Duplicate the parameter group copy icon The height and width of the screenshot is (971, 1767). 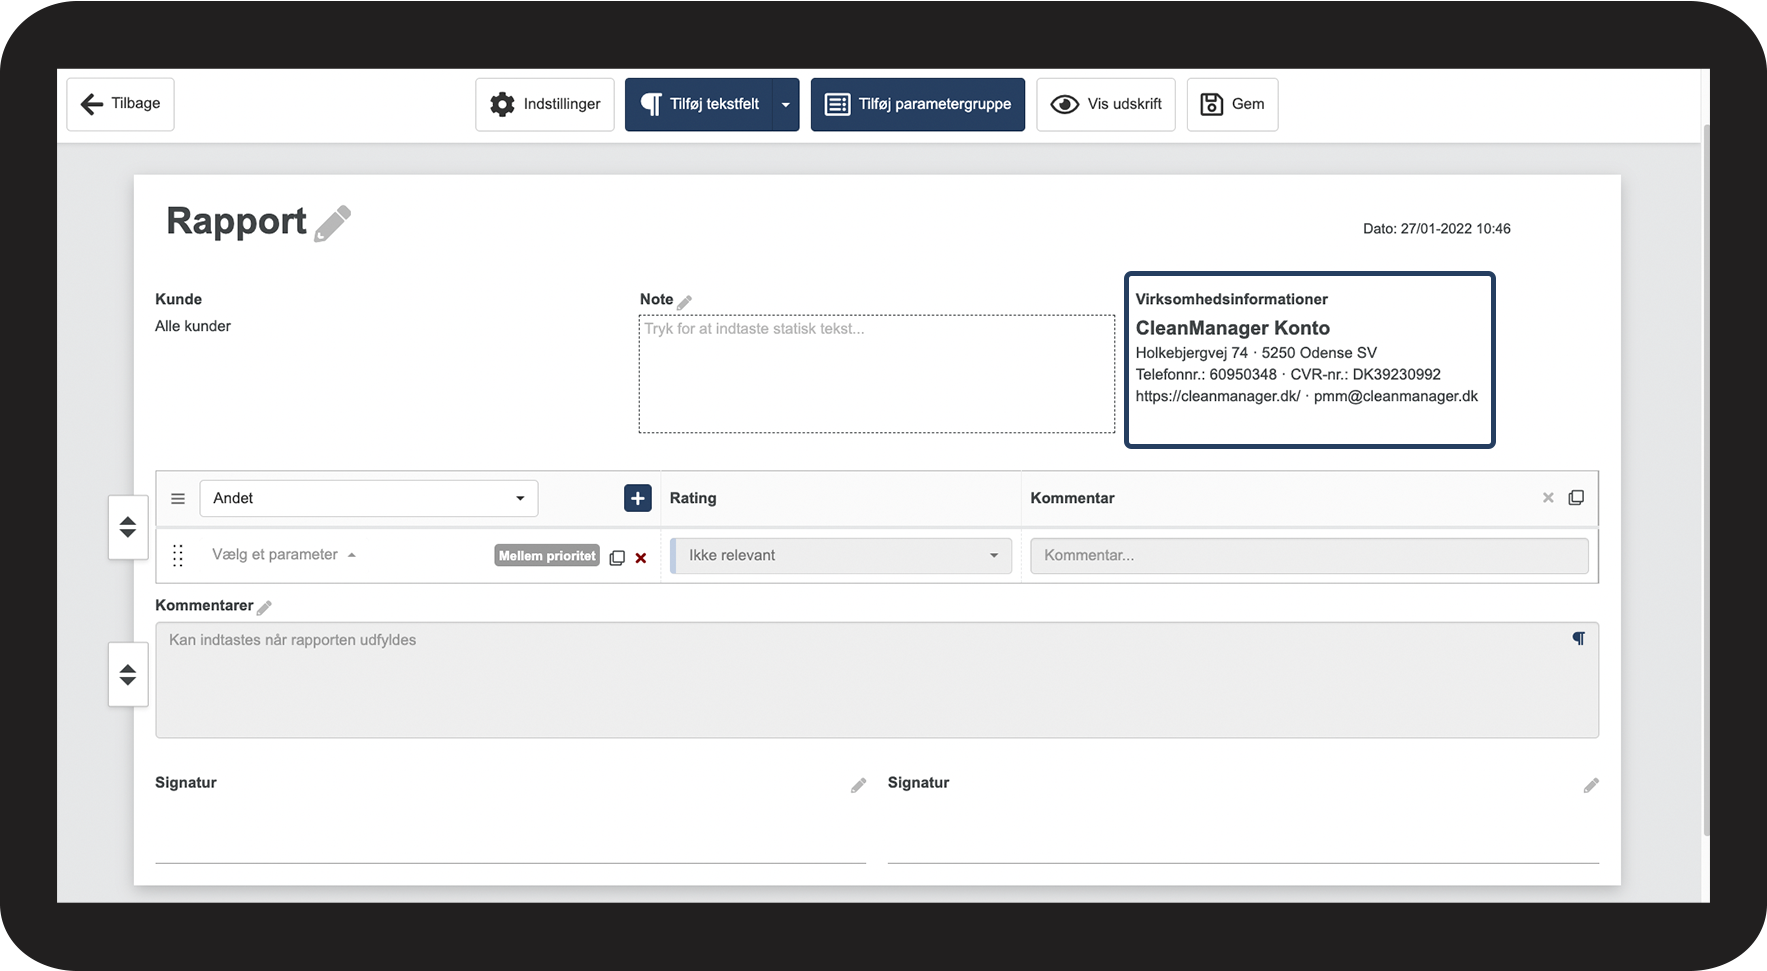click(x=1576, y=498)
